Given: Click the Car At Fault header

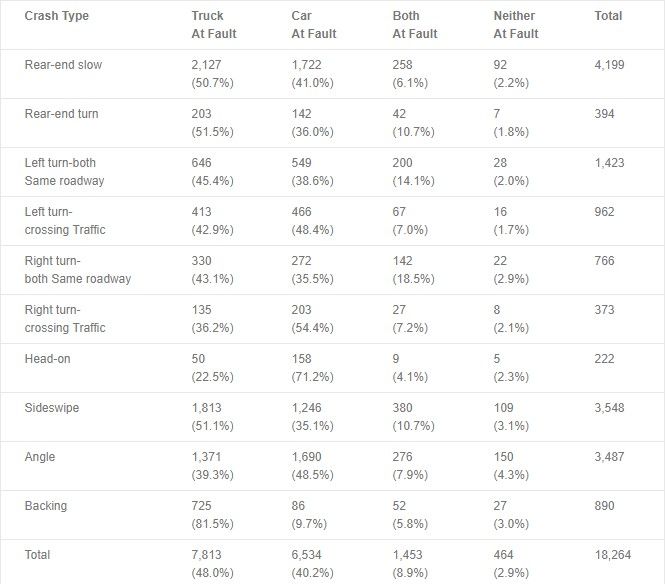Looking at the screenshot, I should tap(314, 25).
